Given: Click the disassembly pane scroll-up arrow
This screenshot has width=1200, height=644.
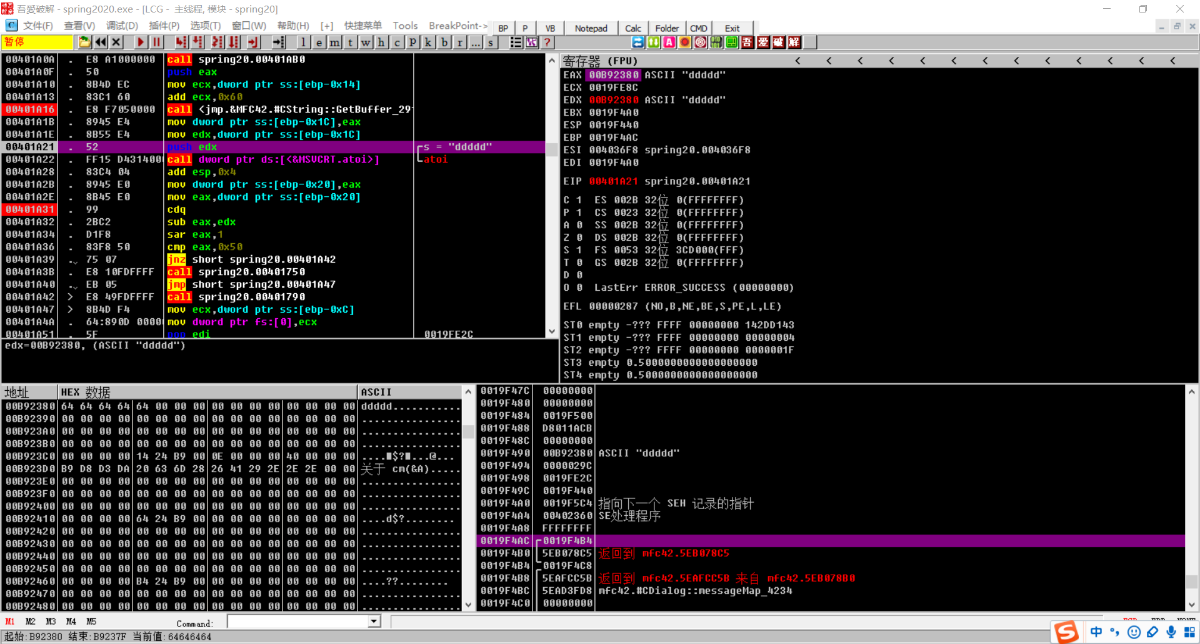Looking at the screenshot, I should (552, 61).
